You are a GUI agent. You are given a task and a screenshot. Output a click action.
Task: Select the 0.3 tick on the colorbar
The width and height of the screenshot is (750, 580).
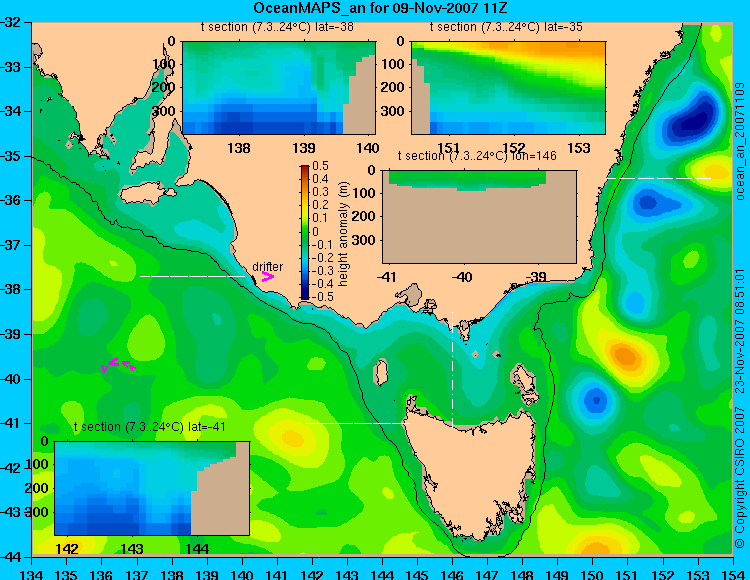[320, 192]
